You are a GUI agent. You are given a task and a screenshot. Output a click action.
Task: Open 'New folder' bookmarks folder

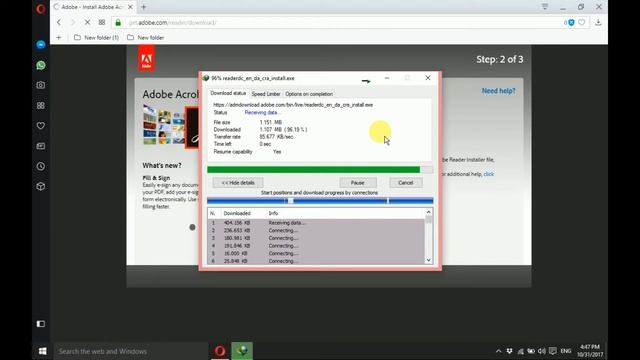(146, 38)
